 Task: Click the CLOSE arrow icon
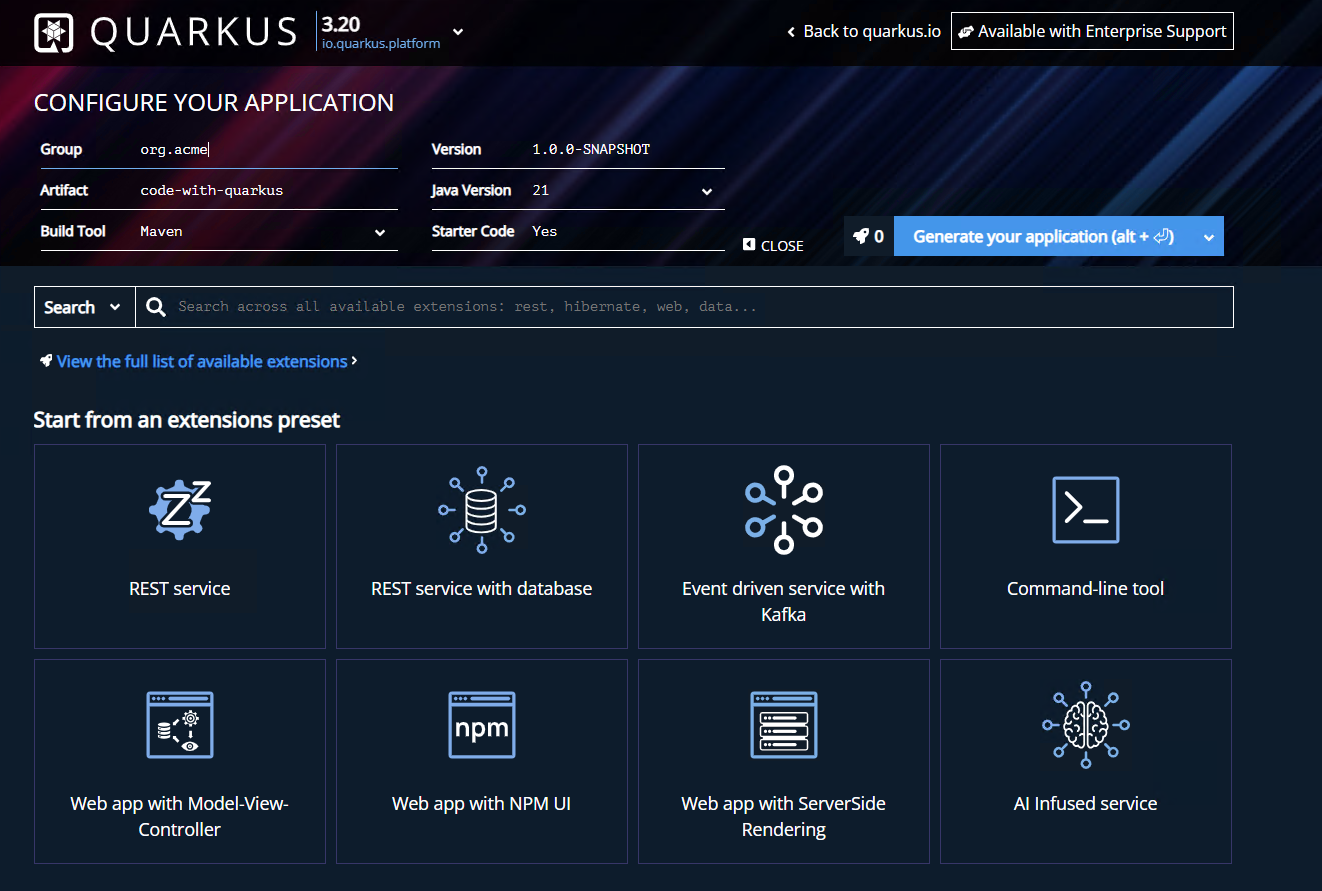coord(749,245)
